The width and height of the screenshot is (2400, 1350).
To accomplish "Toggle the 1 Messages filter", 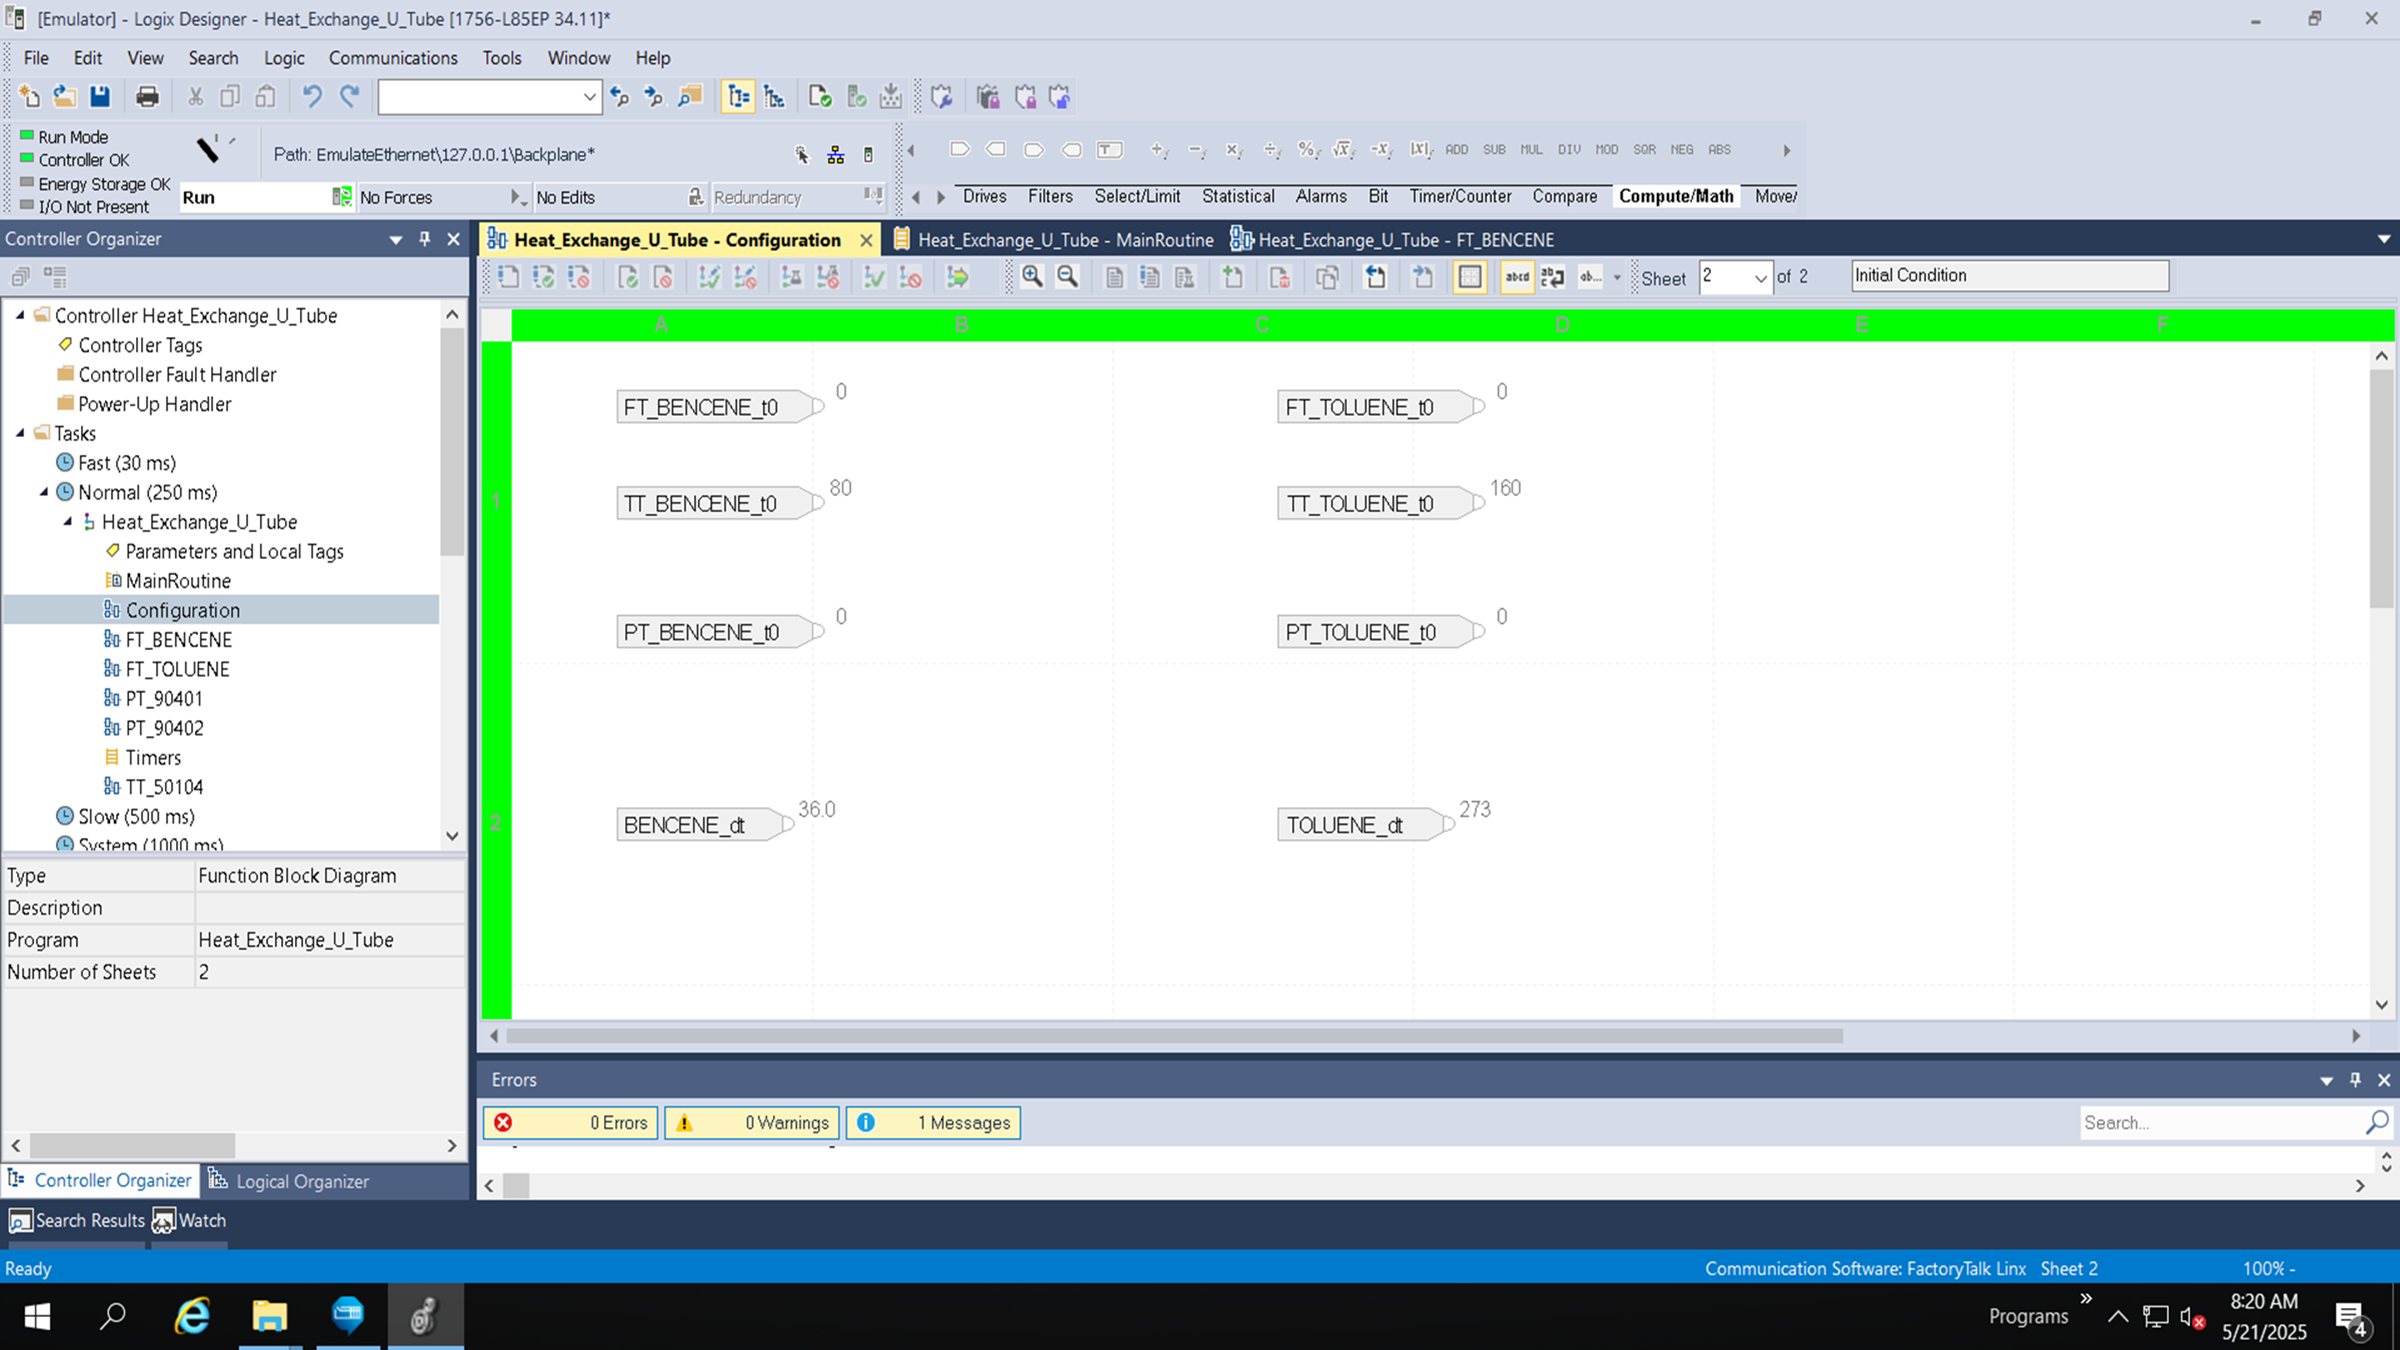I will tap(933, 1123).
